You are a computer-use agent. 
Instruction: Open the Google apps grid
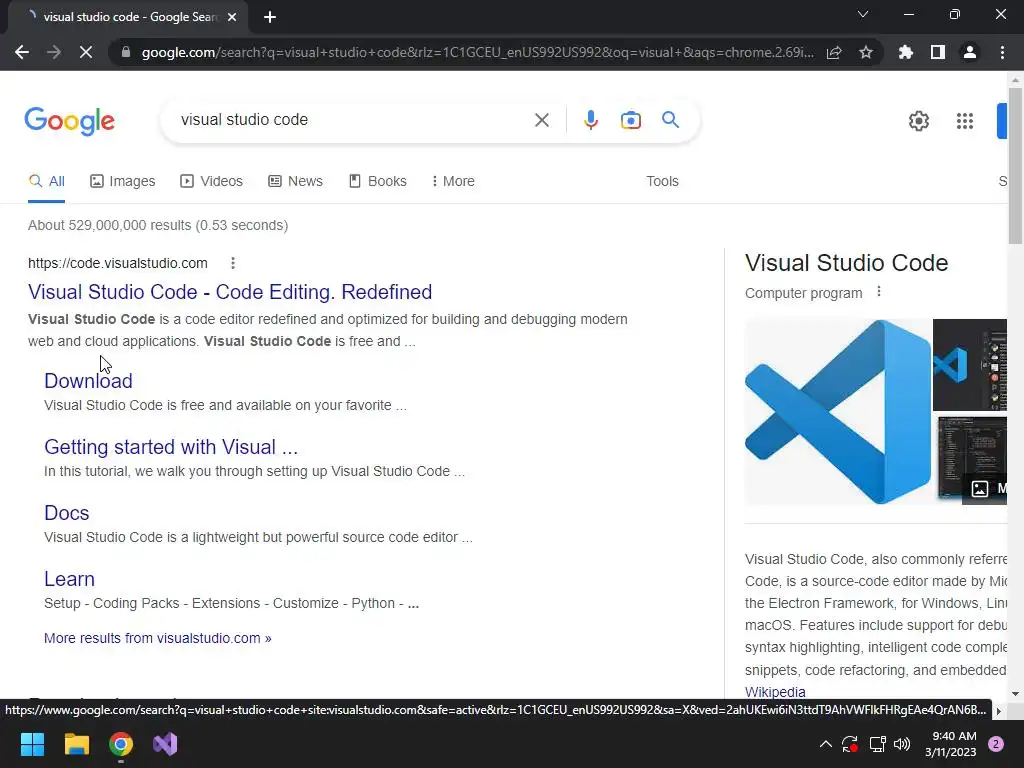pos(965,121)
